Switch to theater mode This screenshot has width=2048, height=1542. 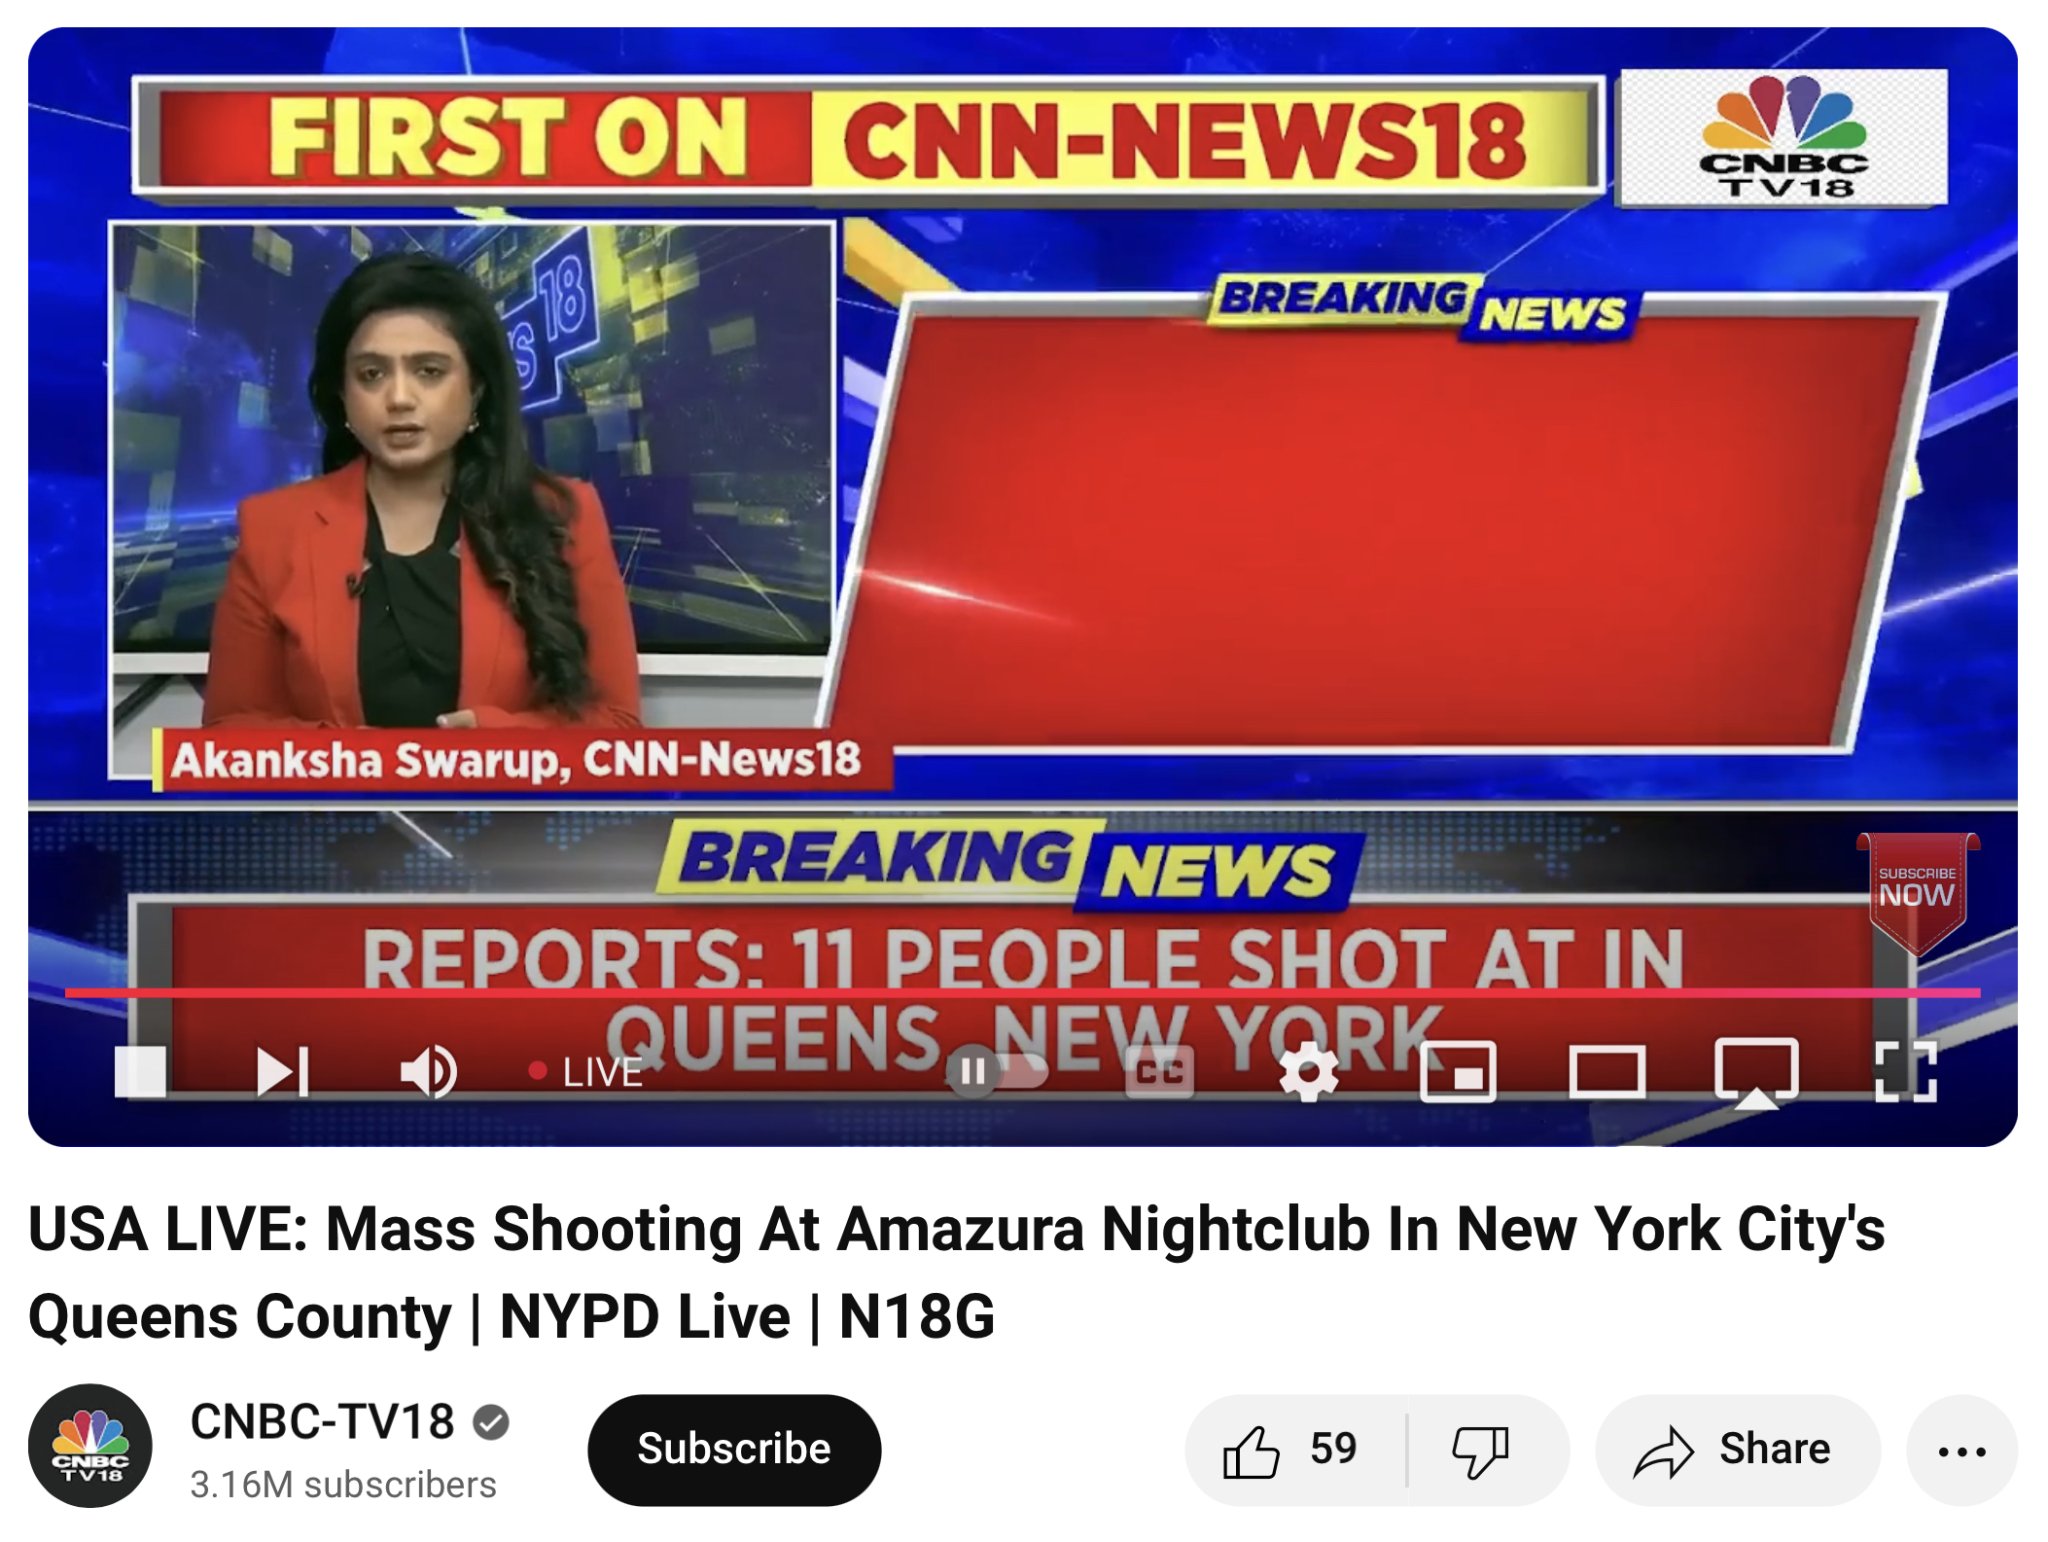[1607, 1072]
